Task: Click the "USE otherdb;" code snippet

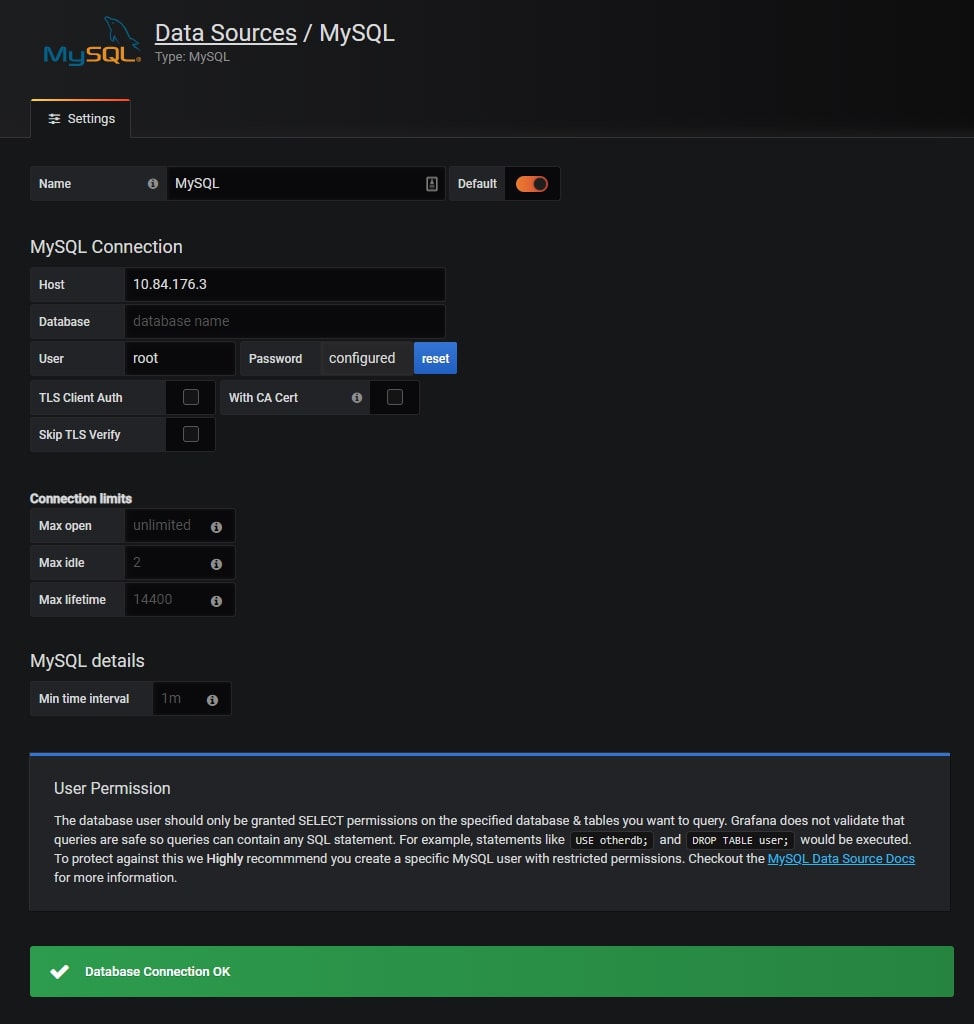Action: pyautogui.click(x=611, y=840)
